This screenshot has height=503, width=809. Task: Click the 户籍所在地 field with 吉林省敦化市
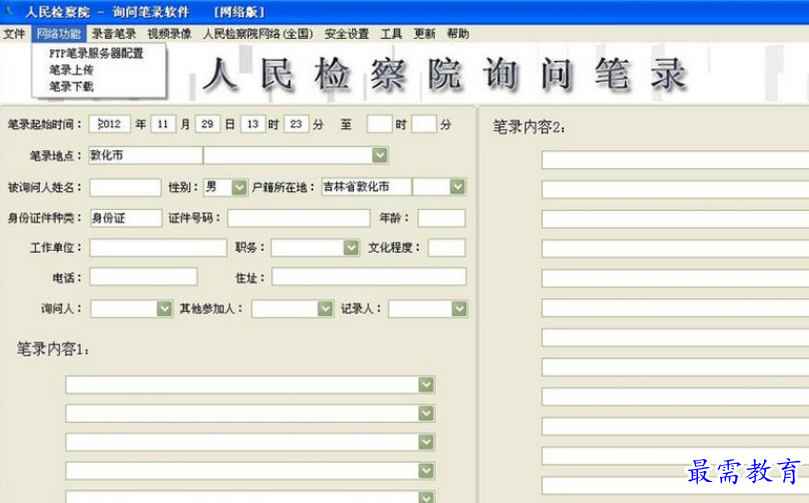(x=367, y=187)
